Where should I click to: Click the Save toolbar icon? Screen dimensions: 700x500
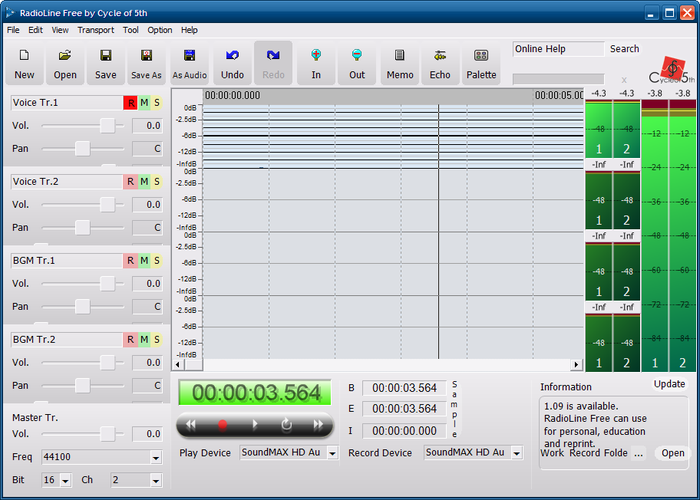(105, 64)
